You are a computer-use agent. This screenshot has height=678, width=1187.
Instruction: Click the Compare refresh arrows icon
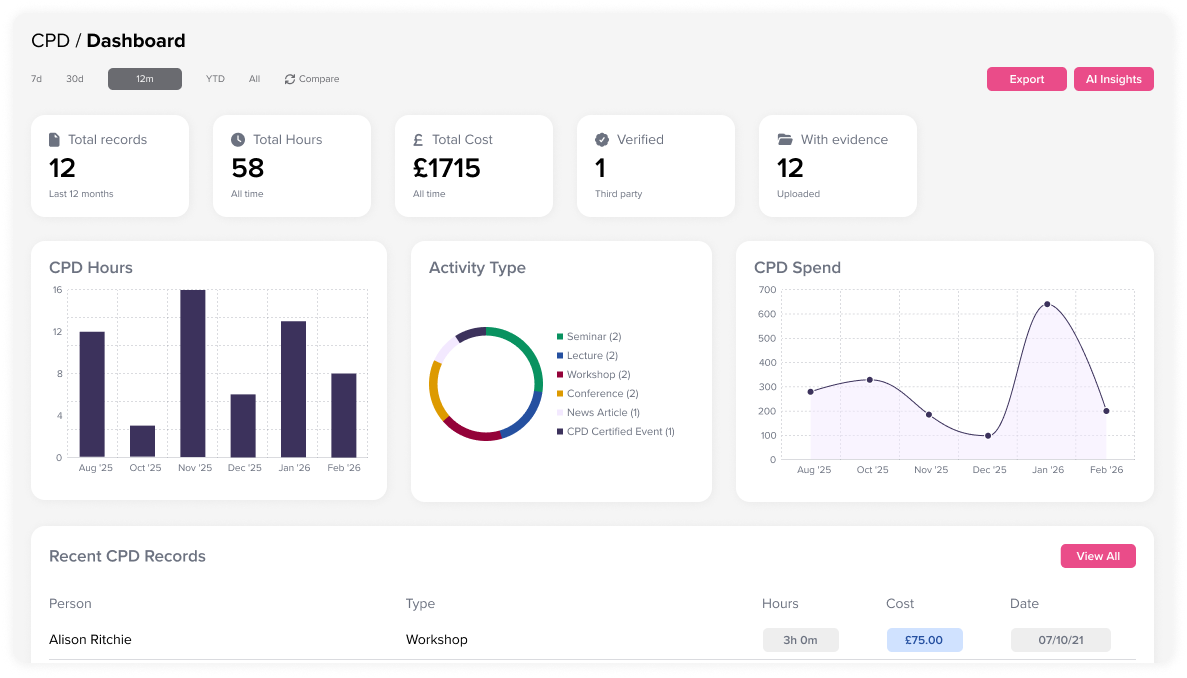pos(290,79)
